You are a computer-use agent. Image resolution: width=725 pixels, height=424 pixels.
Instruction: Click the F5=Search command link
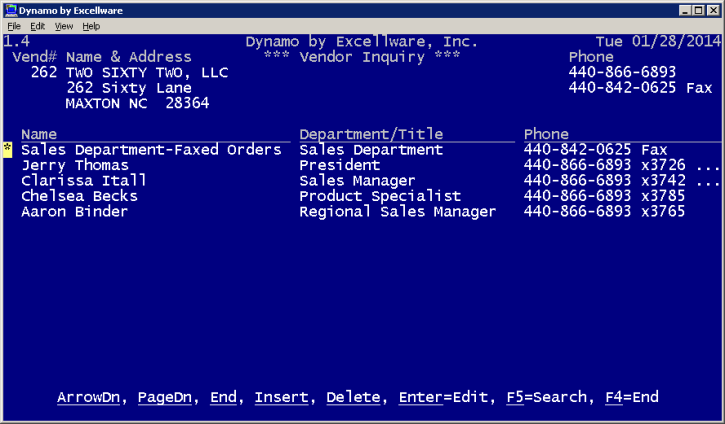(547, 397)
